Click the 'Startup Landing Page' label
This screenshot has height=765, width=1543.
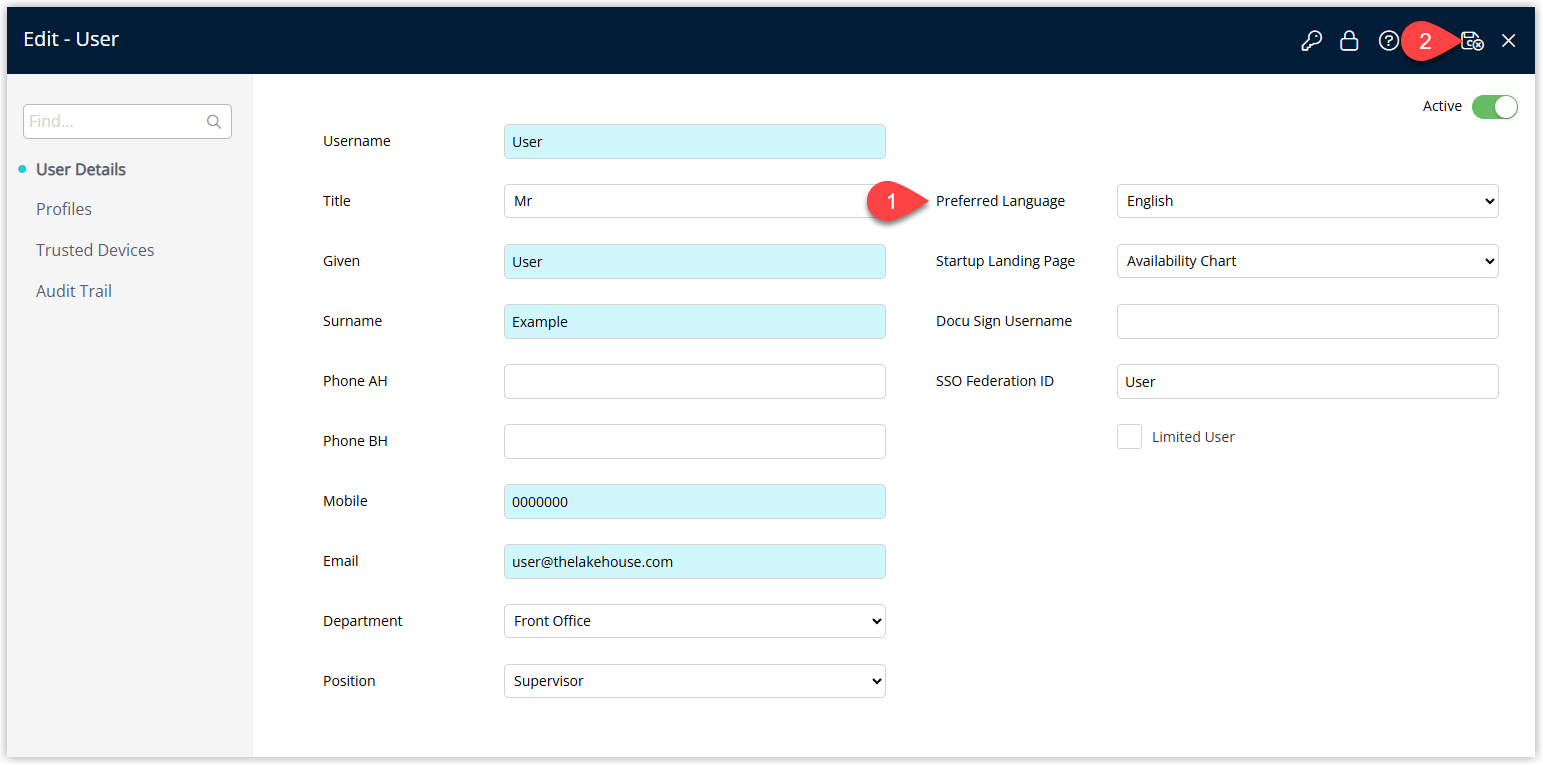(1005, 261)
